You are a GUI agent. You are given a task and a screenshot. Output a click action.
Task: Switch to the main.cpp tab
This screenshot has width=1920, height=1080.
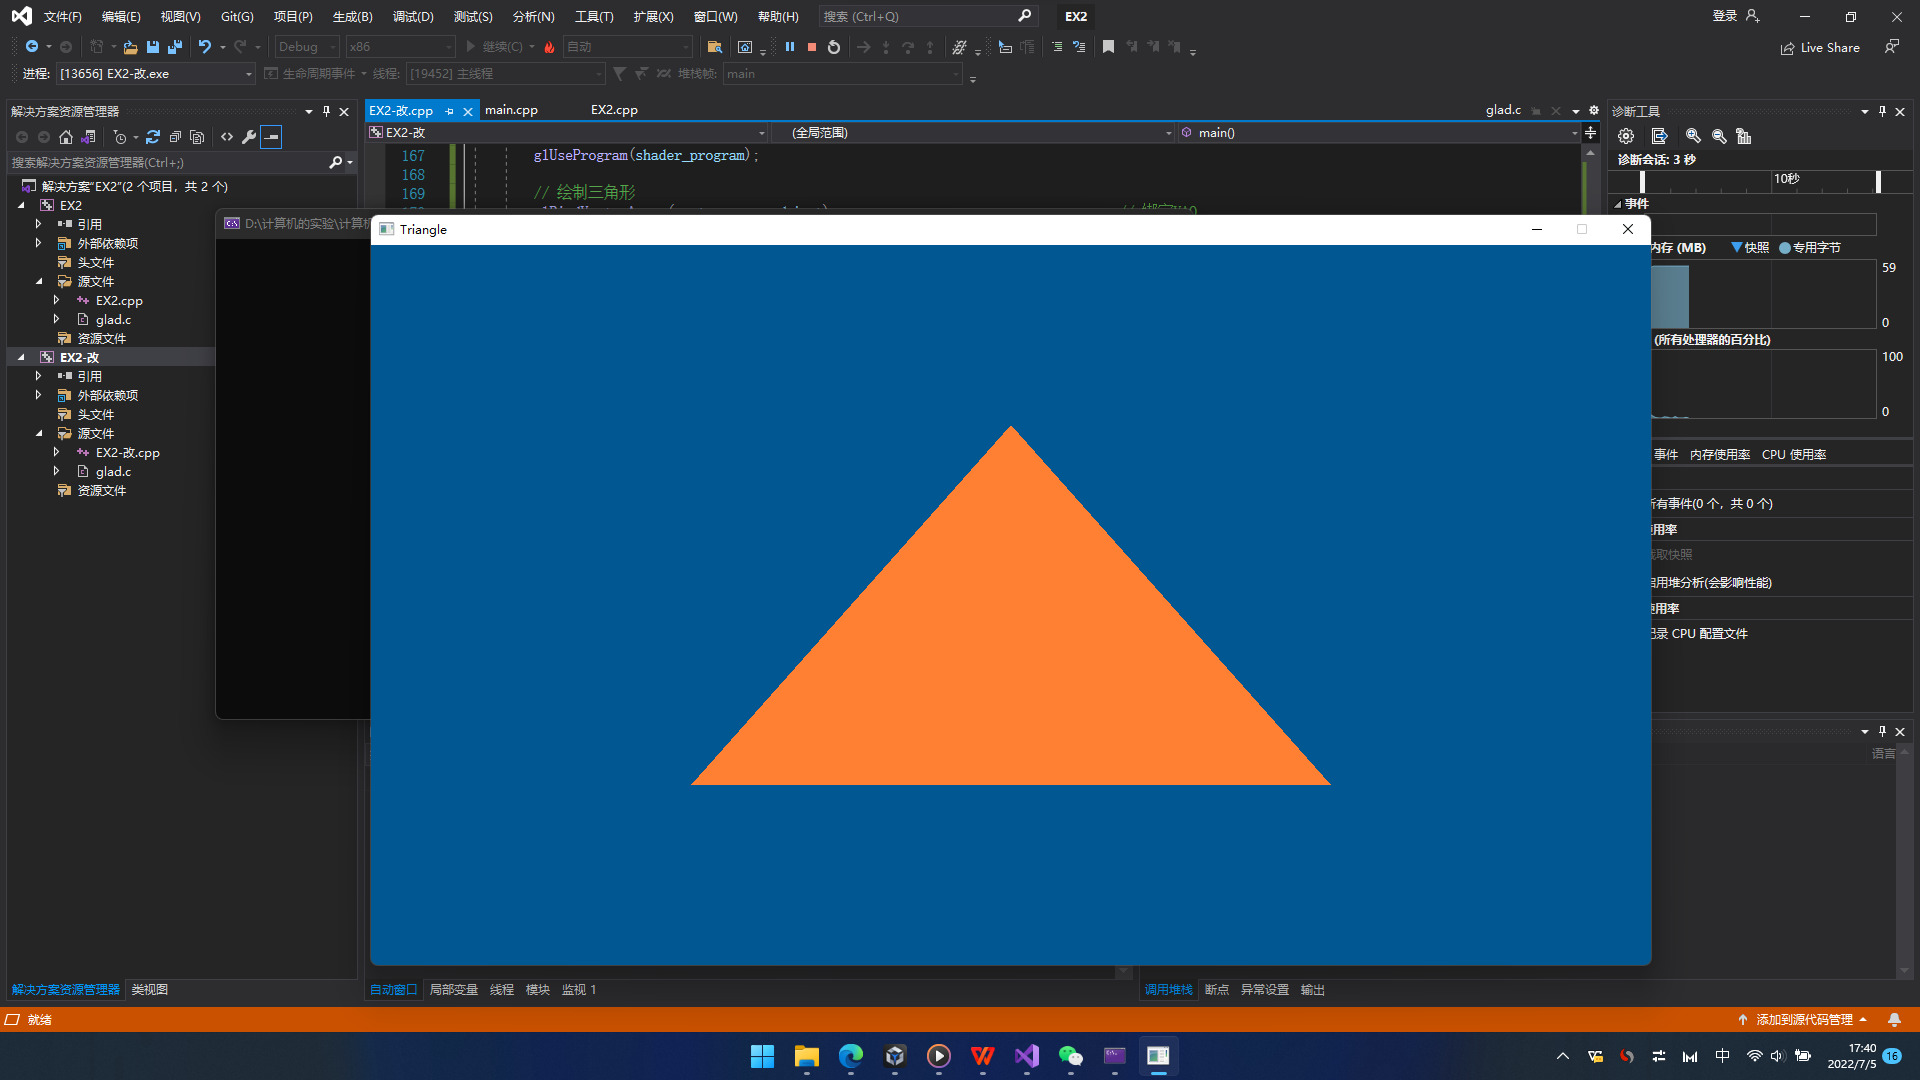tap(511, 110)
